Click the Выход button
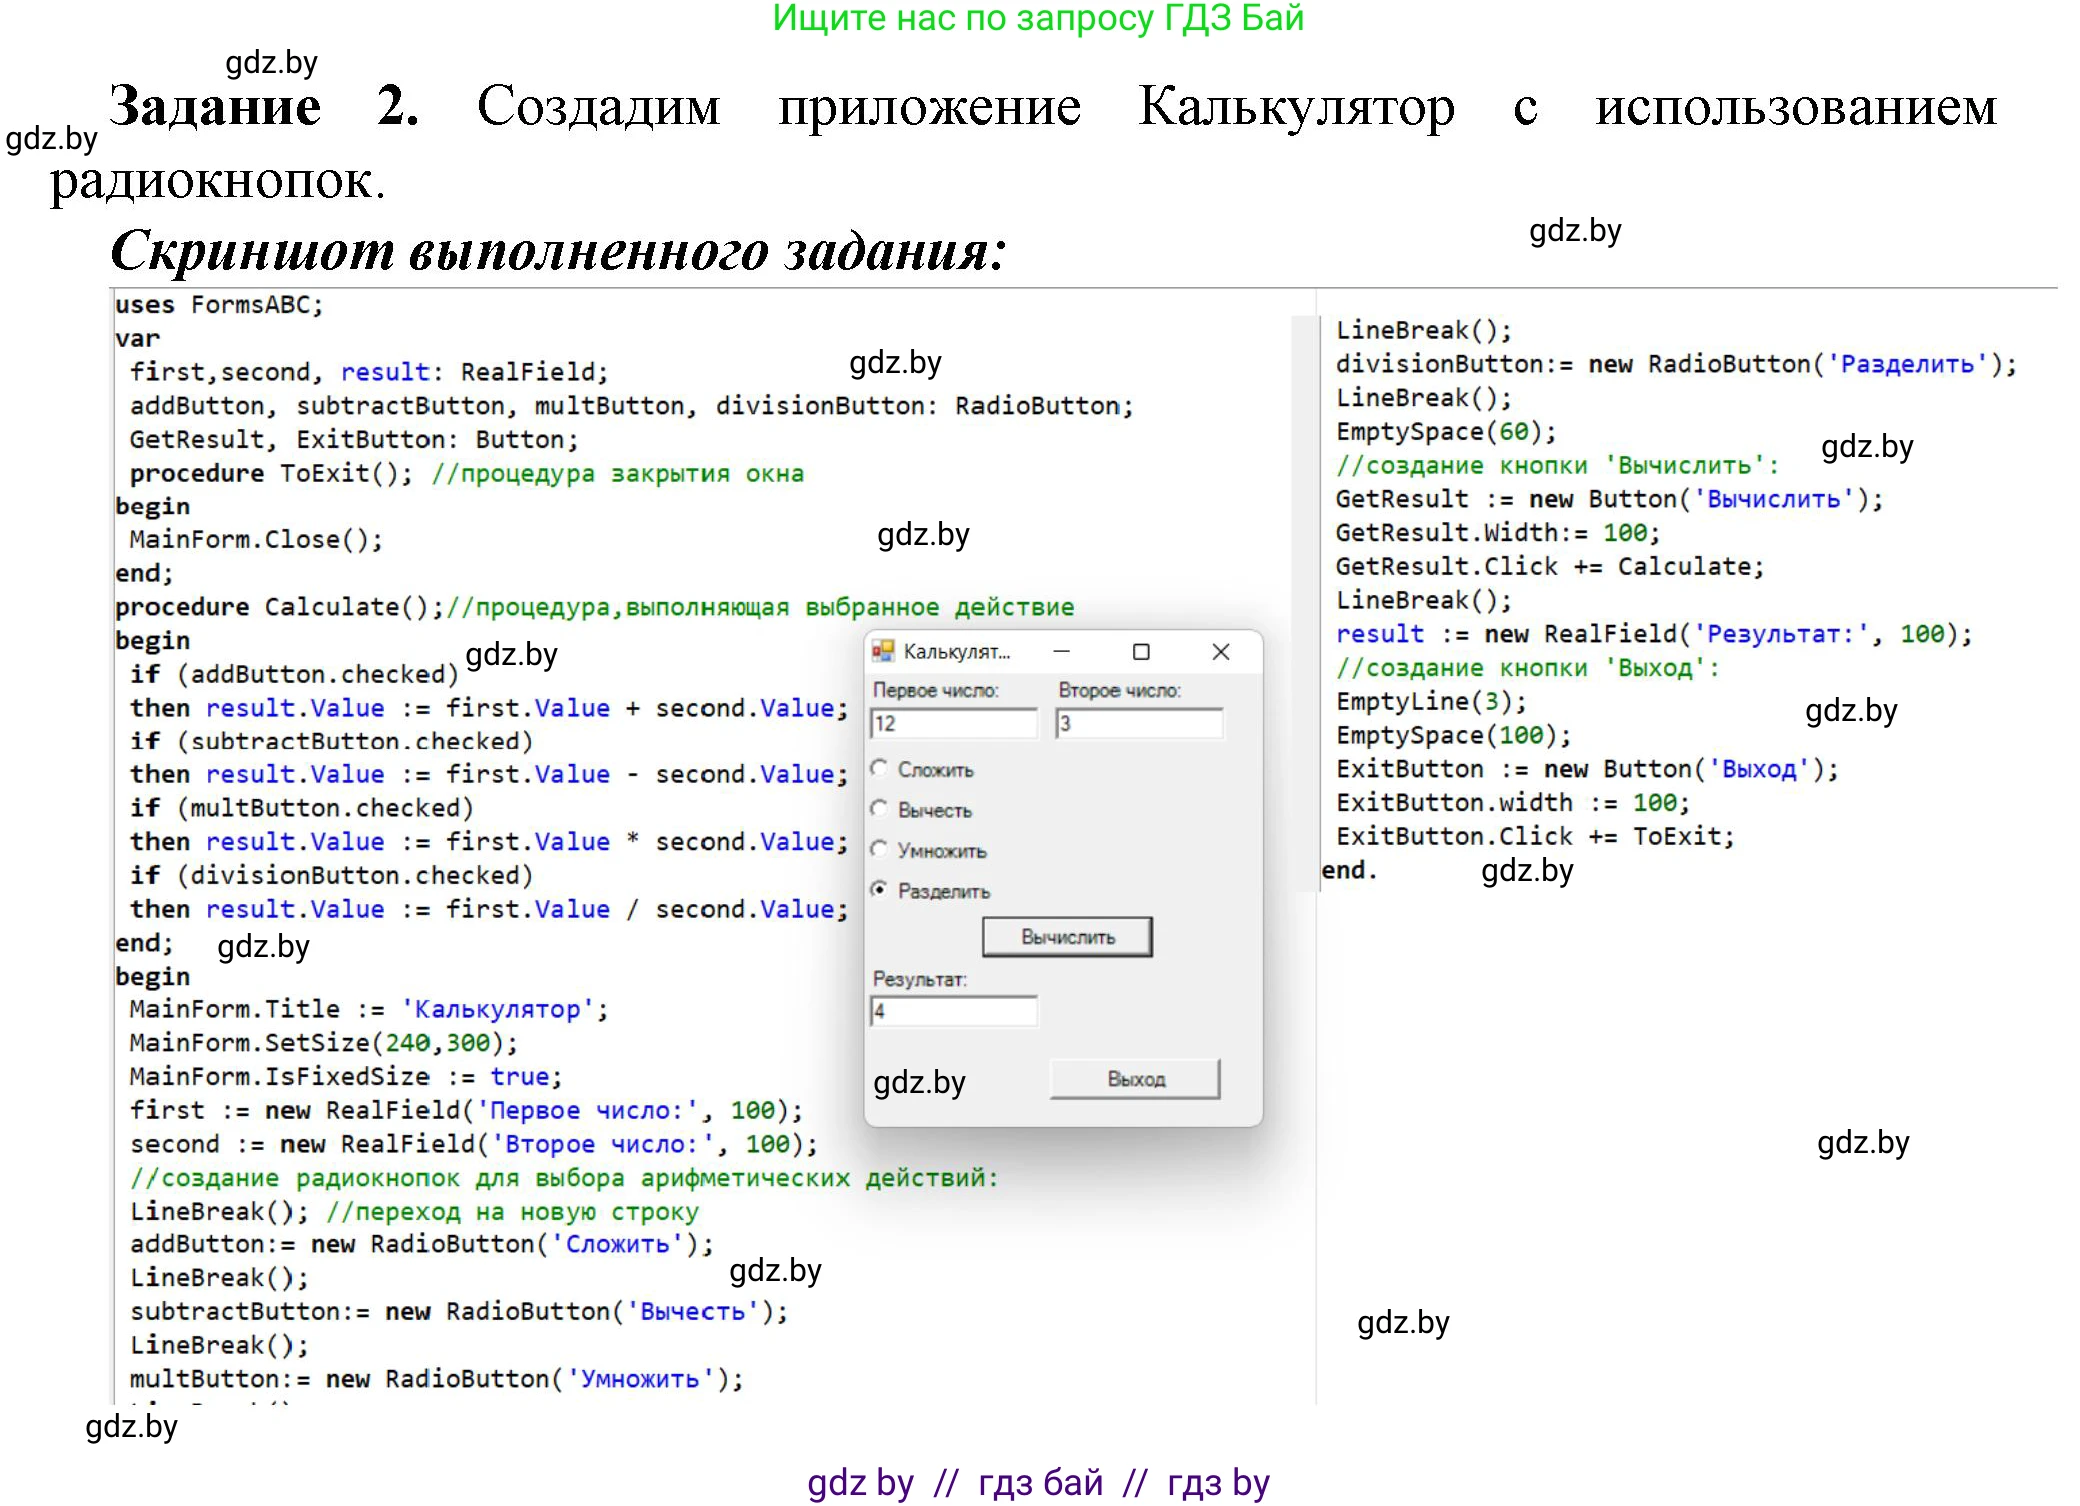 pos(1133,1078)
